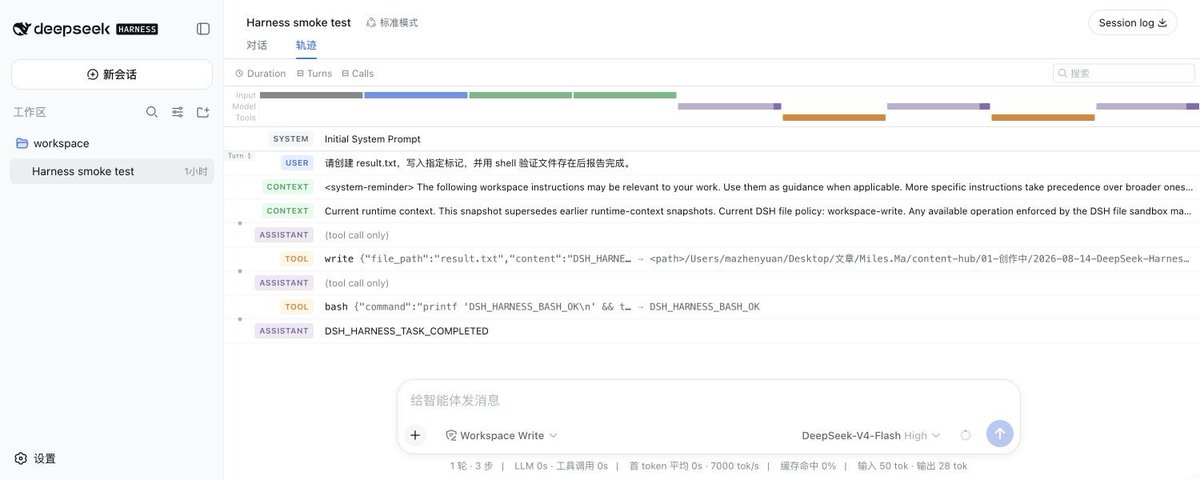The image size is (1200, 480).
Task: Switch to the 轨迹 tab
Action: (x=306, y=45)
